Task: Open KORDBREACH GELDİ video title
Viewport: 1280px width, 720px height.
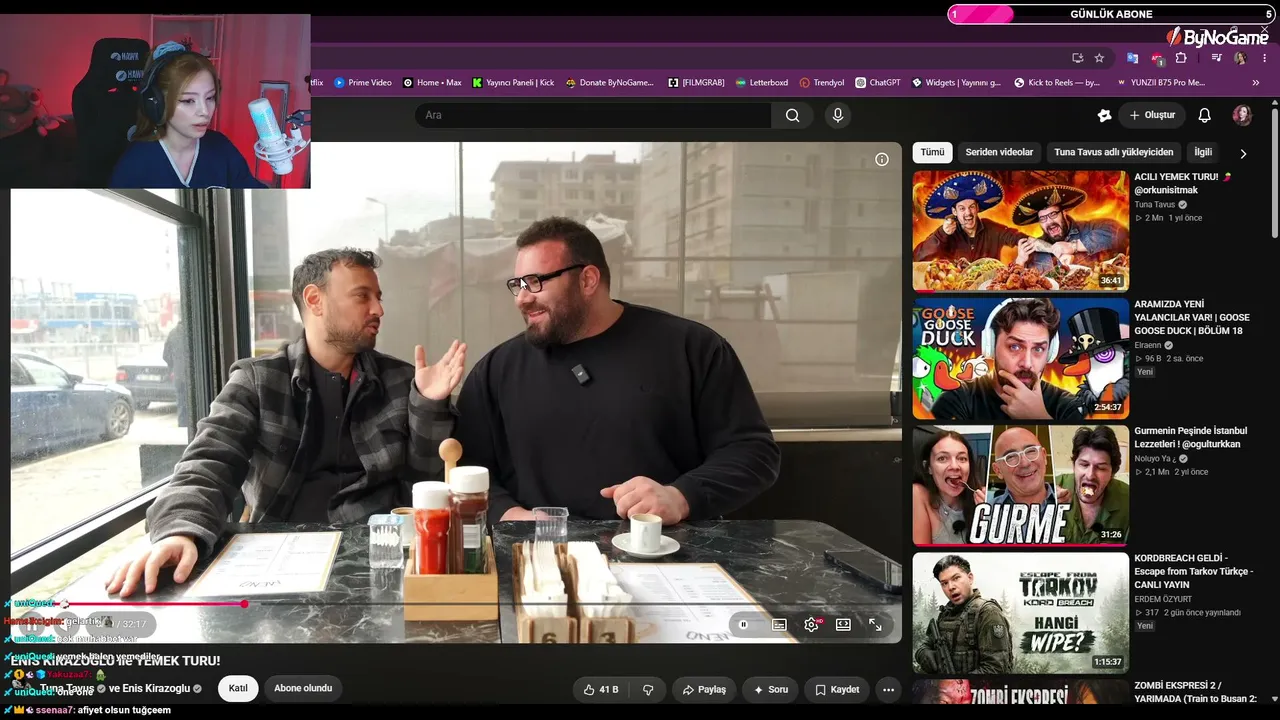Action: pos(1193,571)
